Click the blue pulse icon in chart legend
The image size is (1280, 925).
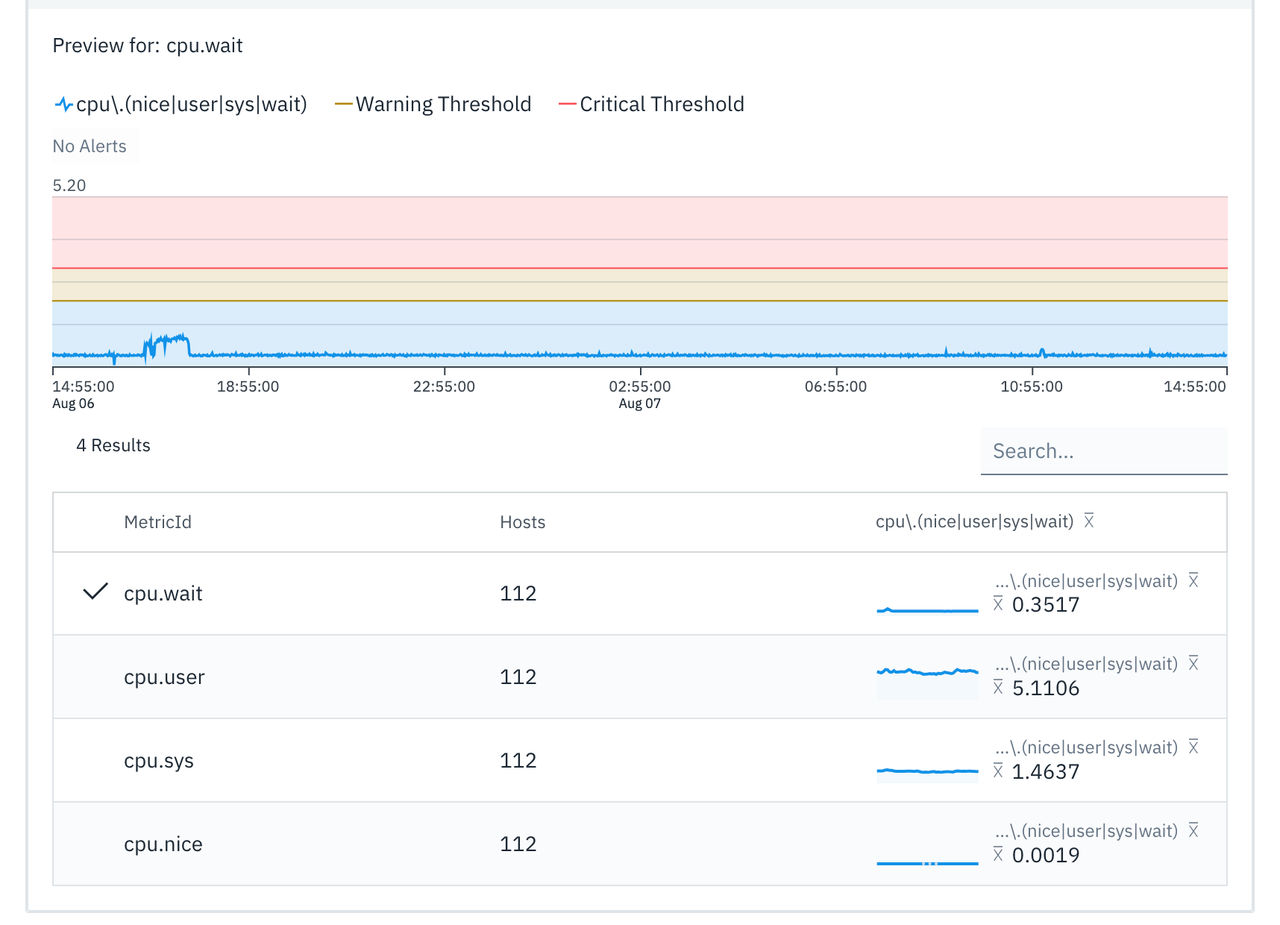(63, 104)
